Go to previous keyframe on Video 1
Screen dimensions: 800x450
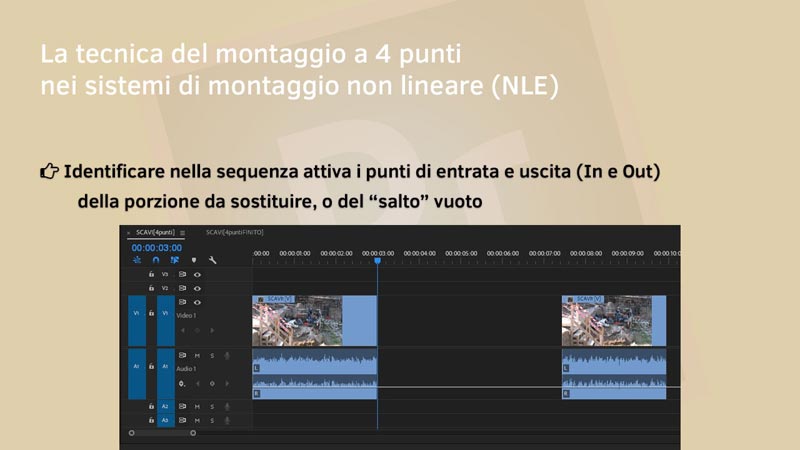pyautogui.click(x=183, y=331)
